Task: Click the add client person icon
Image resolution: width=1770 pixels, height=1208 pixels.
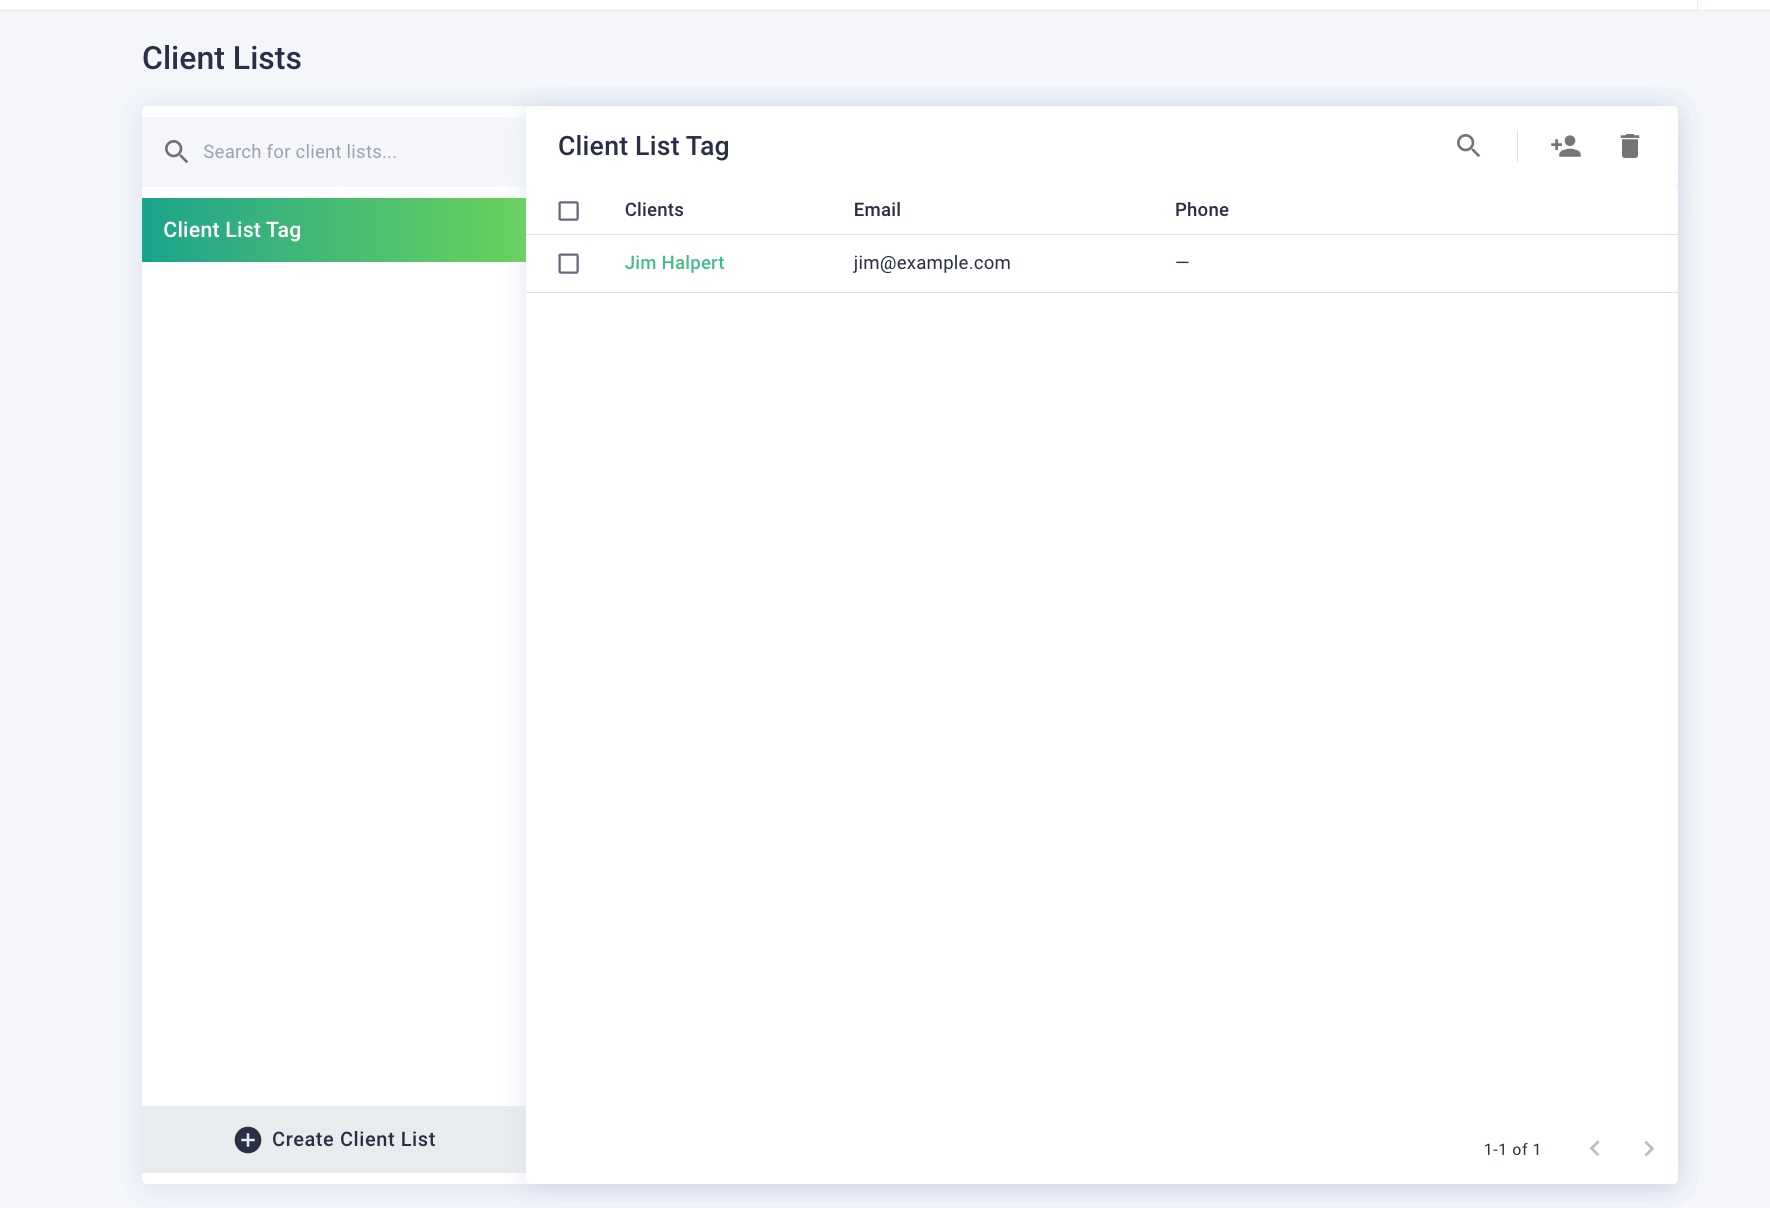Action: click(1565, 146)
